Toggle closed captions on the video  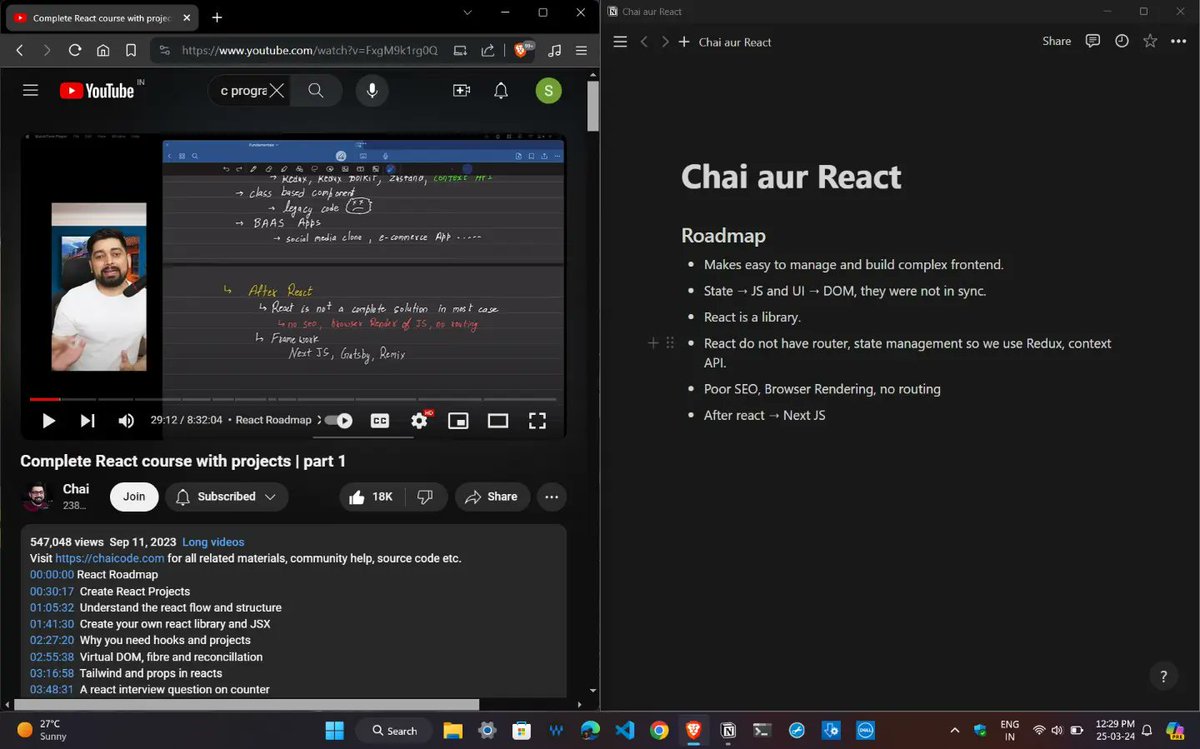pyautogui.click(x=380, y=421)
